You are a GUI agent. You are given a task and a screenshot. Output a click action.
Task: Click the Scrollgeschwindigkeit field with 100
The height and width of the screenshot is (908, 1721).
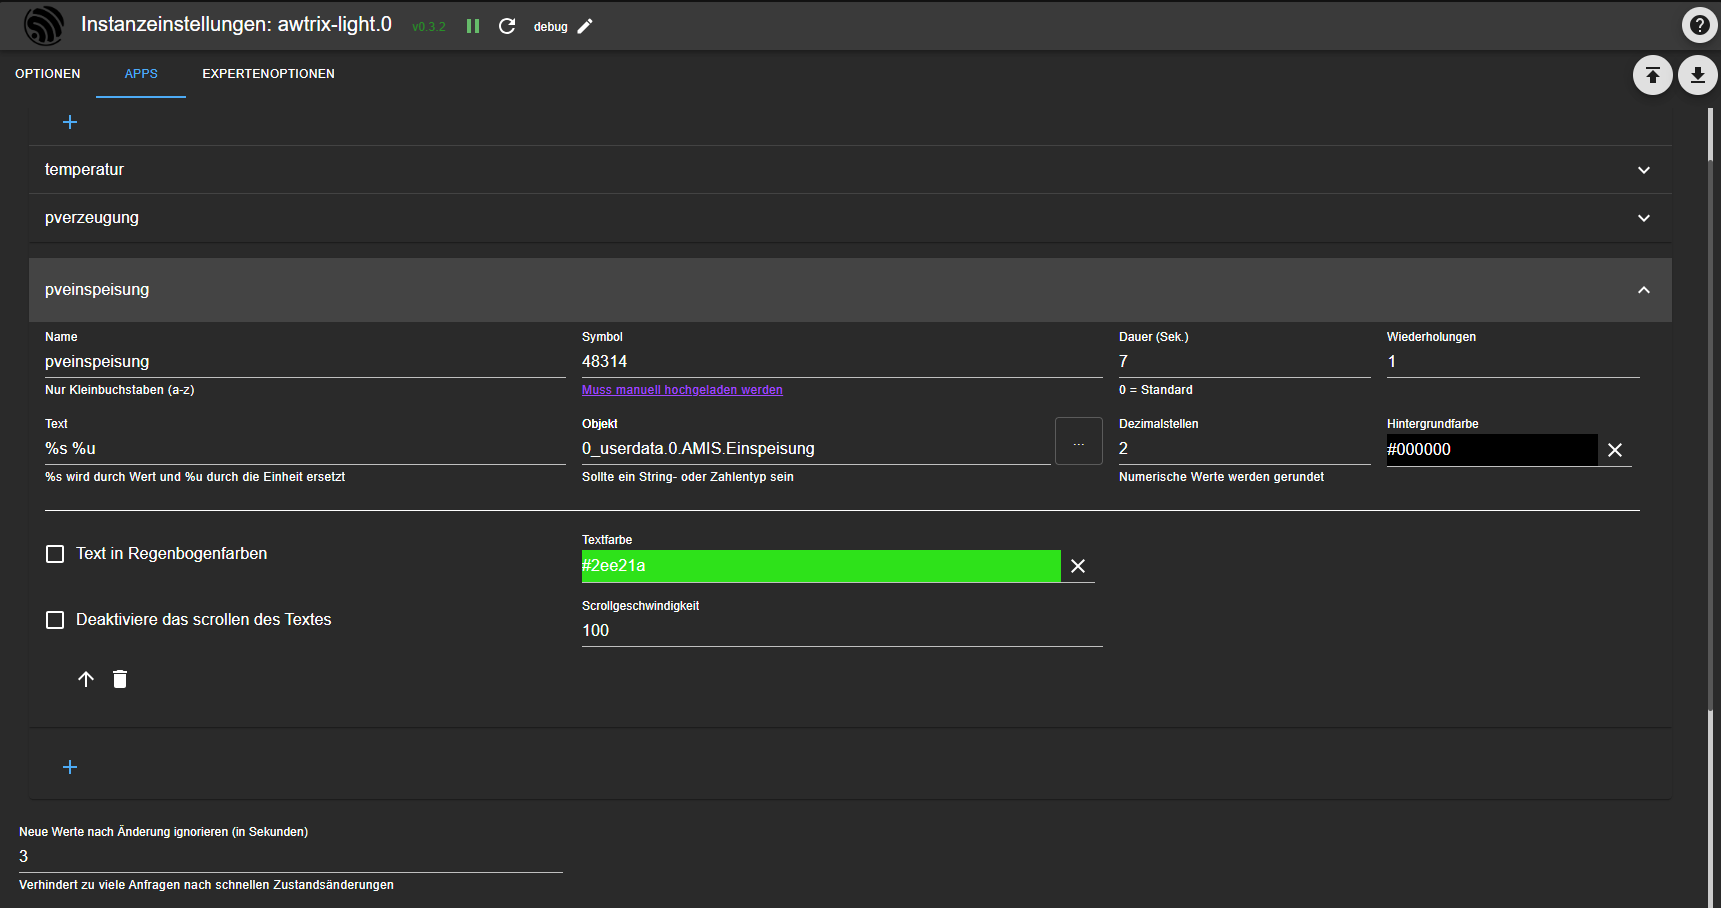pos(842,631)
